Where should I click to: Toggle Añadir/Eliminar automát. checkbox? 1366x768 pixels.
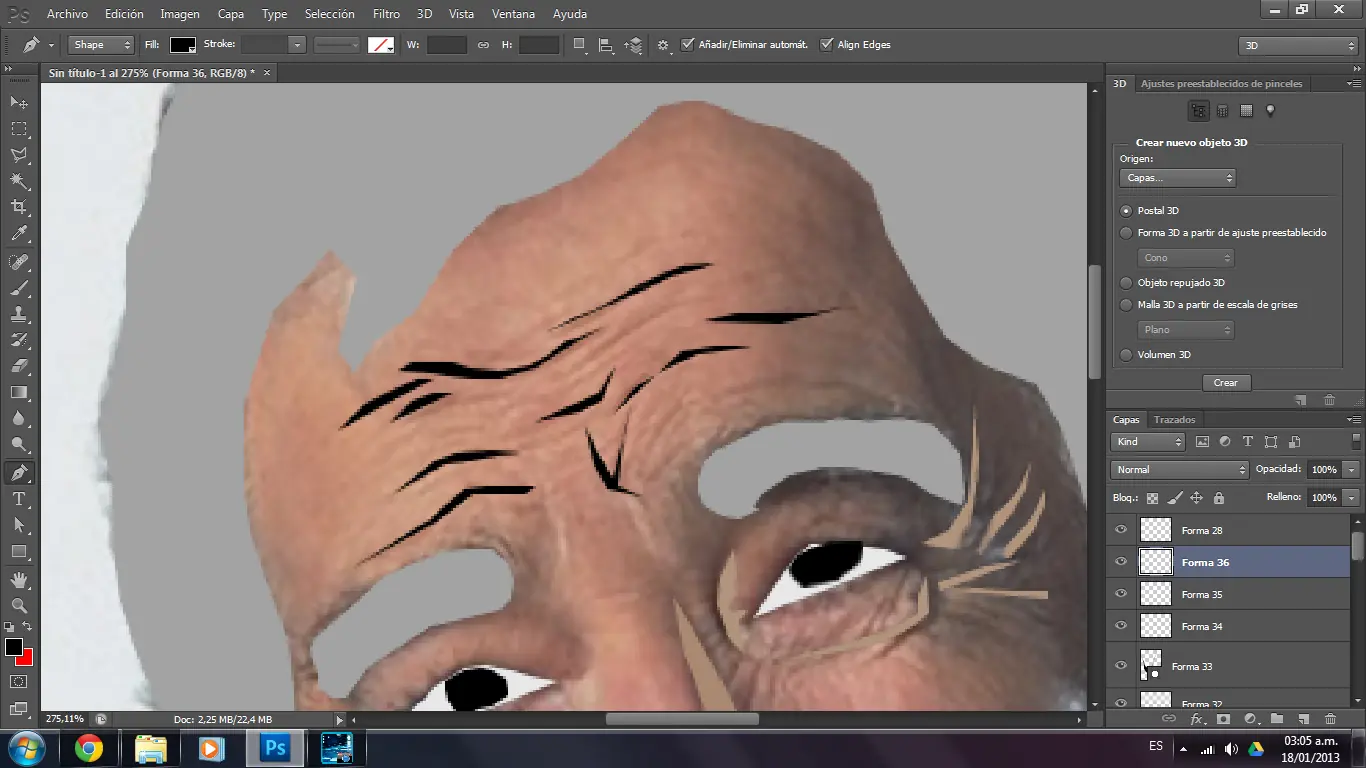point(687,45)
